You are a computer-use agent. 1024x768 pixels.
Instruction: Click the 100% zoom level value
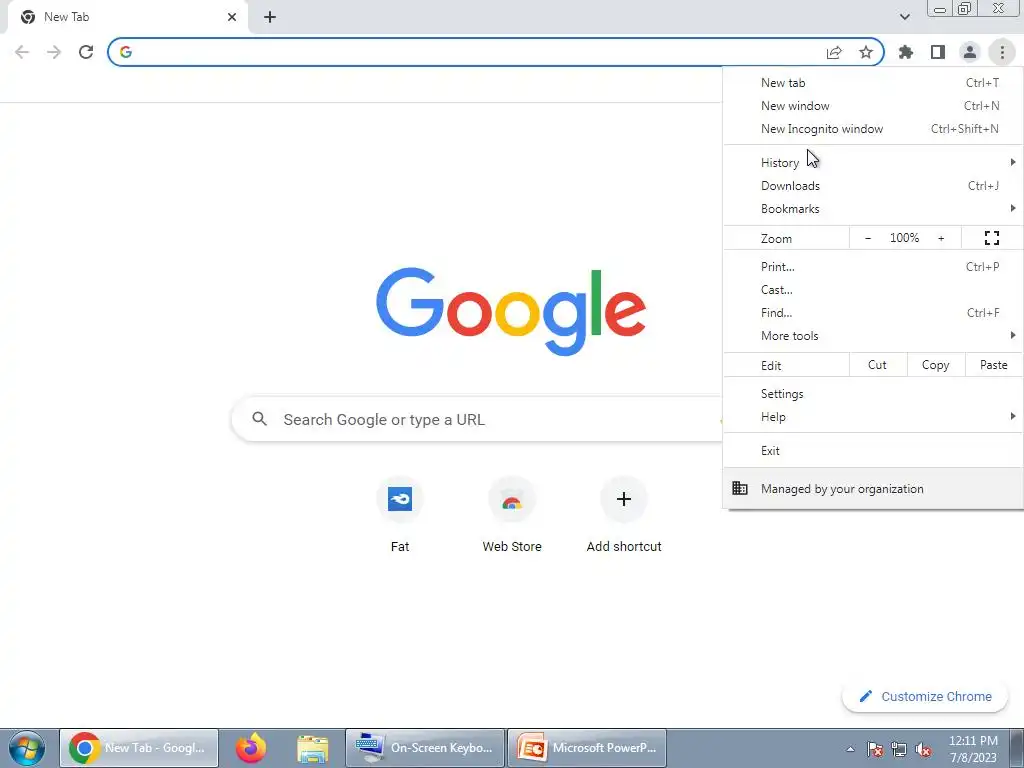904,238
